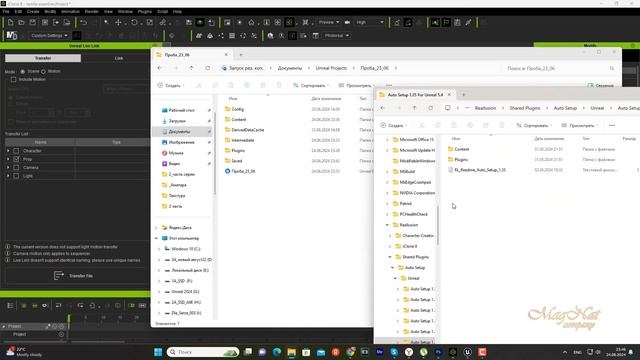Select the Motion mode radio button

(x=43, y=71)
